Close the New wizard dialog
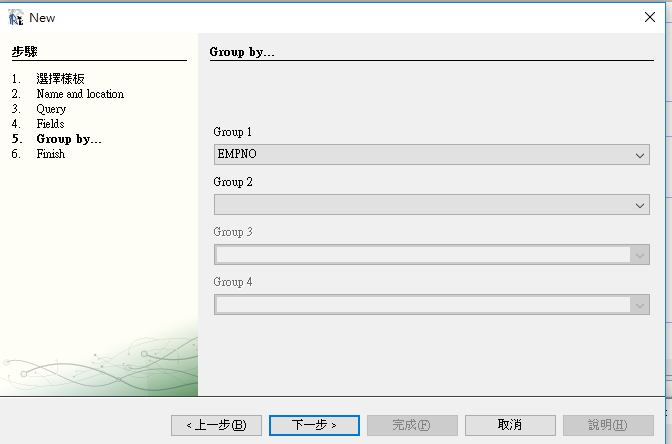 click(649, 17)
